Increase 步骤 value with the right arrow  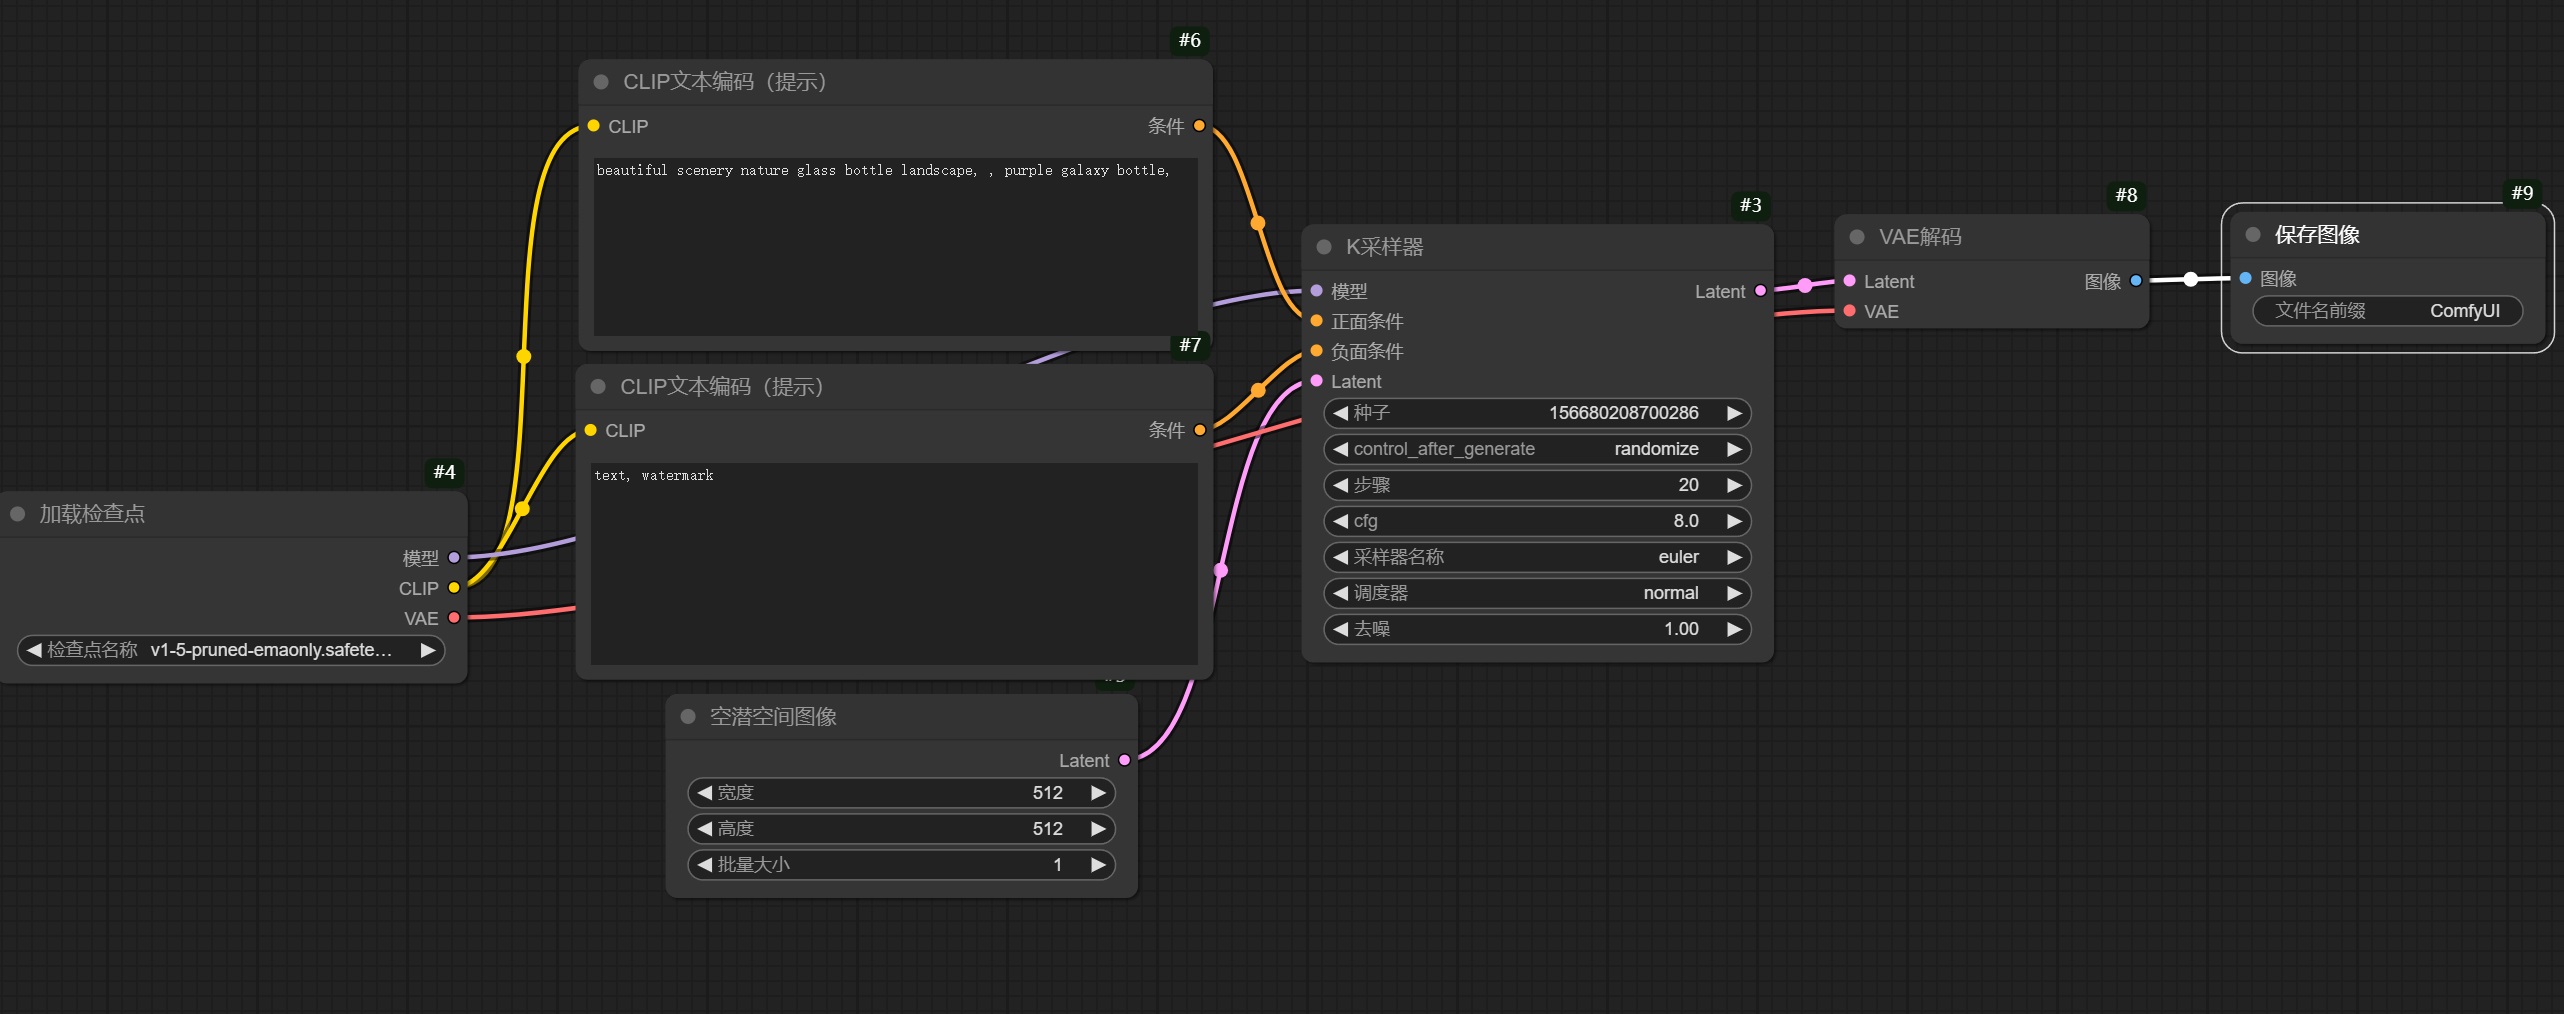pyautogui.click(x=1734, y=485)
